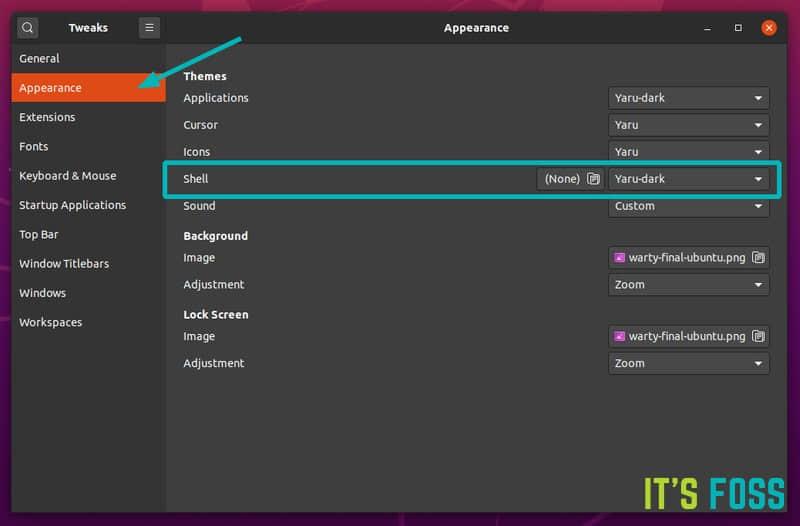Viewport: 800px width, 526px height.
Task: Expand the Cursor theme dropdown
Action: point(688,125)
